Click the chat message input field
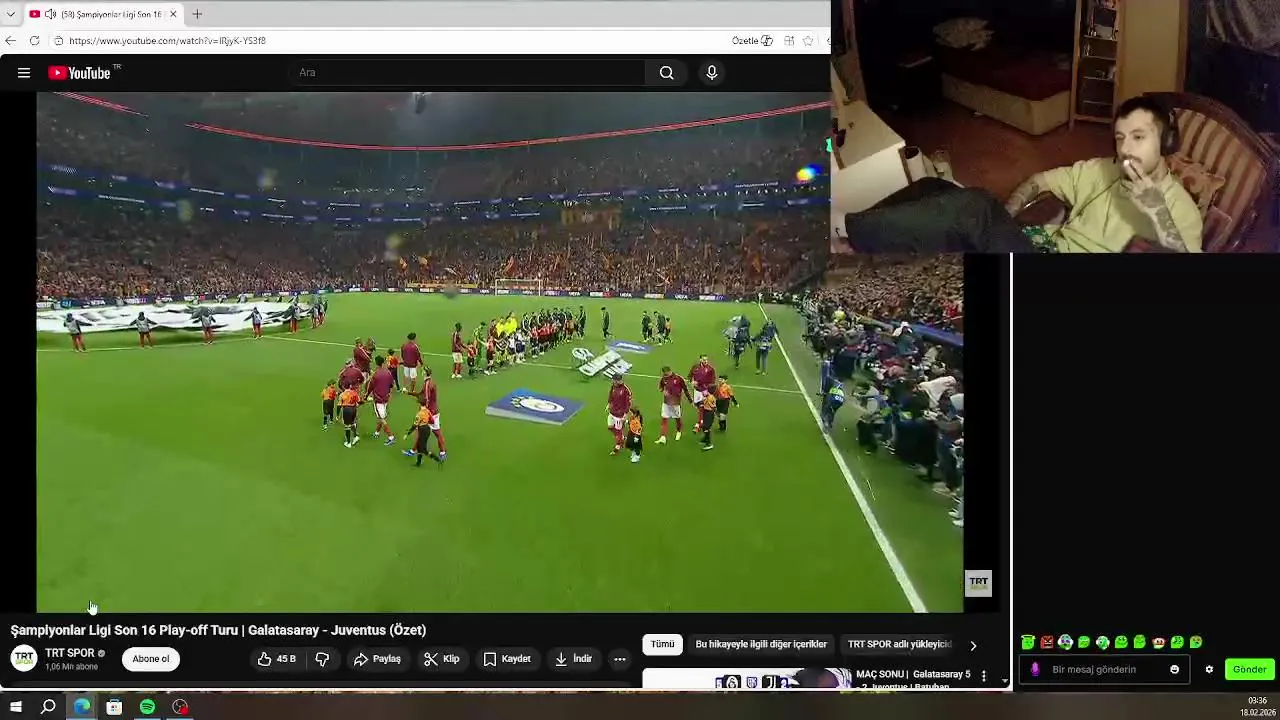Screen dimensions: 1280x720 (x=1104, y=670)
